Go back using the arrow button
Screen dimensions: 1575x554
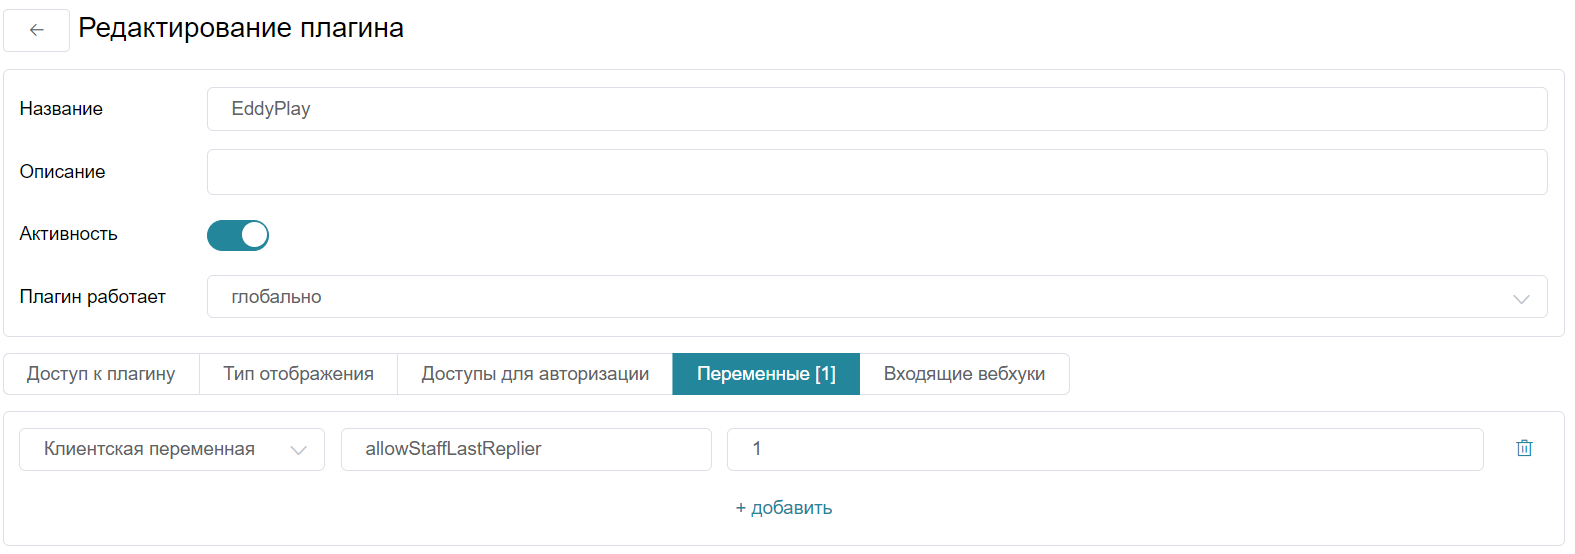37,30
